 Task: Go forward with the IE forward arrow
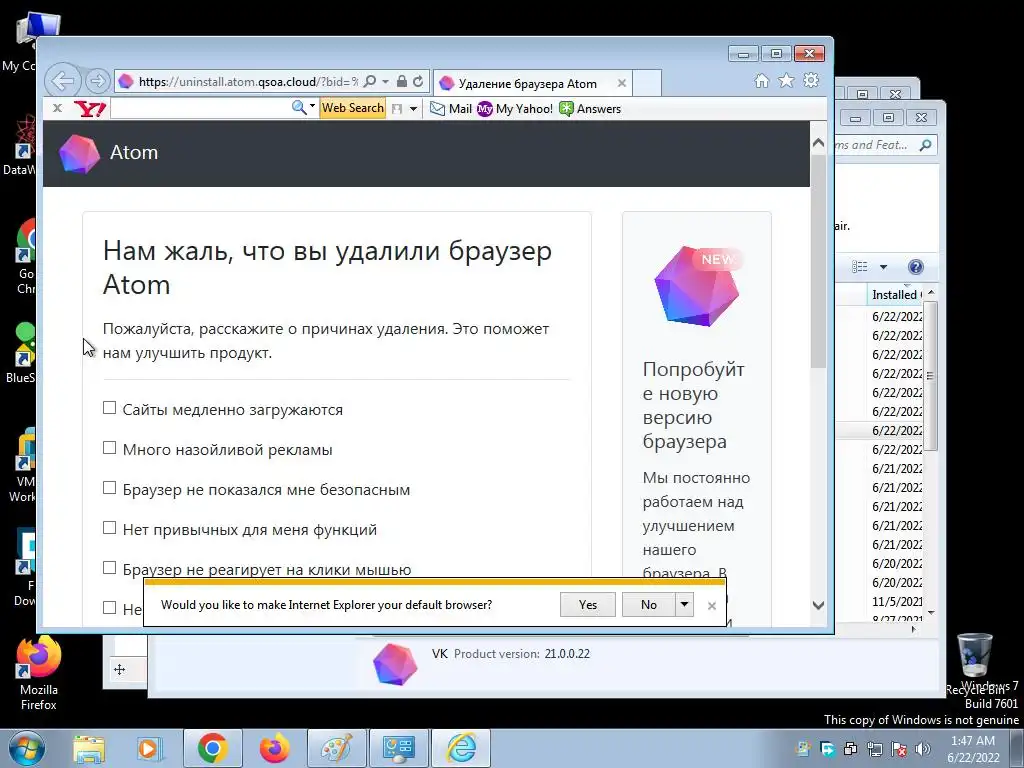pyautogui.click(x=97, y=82)
